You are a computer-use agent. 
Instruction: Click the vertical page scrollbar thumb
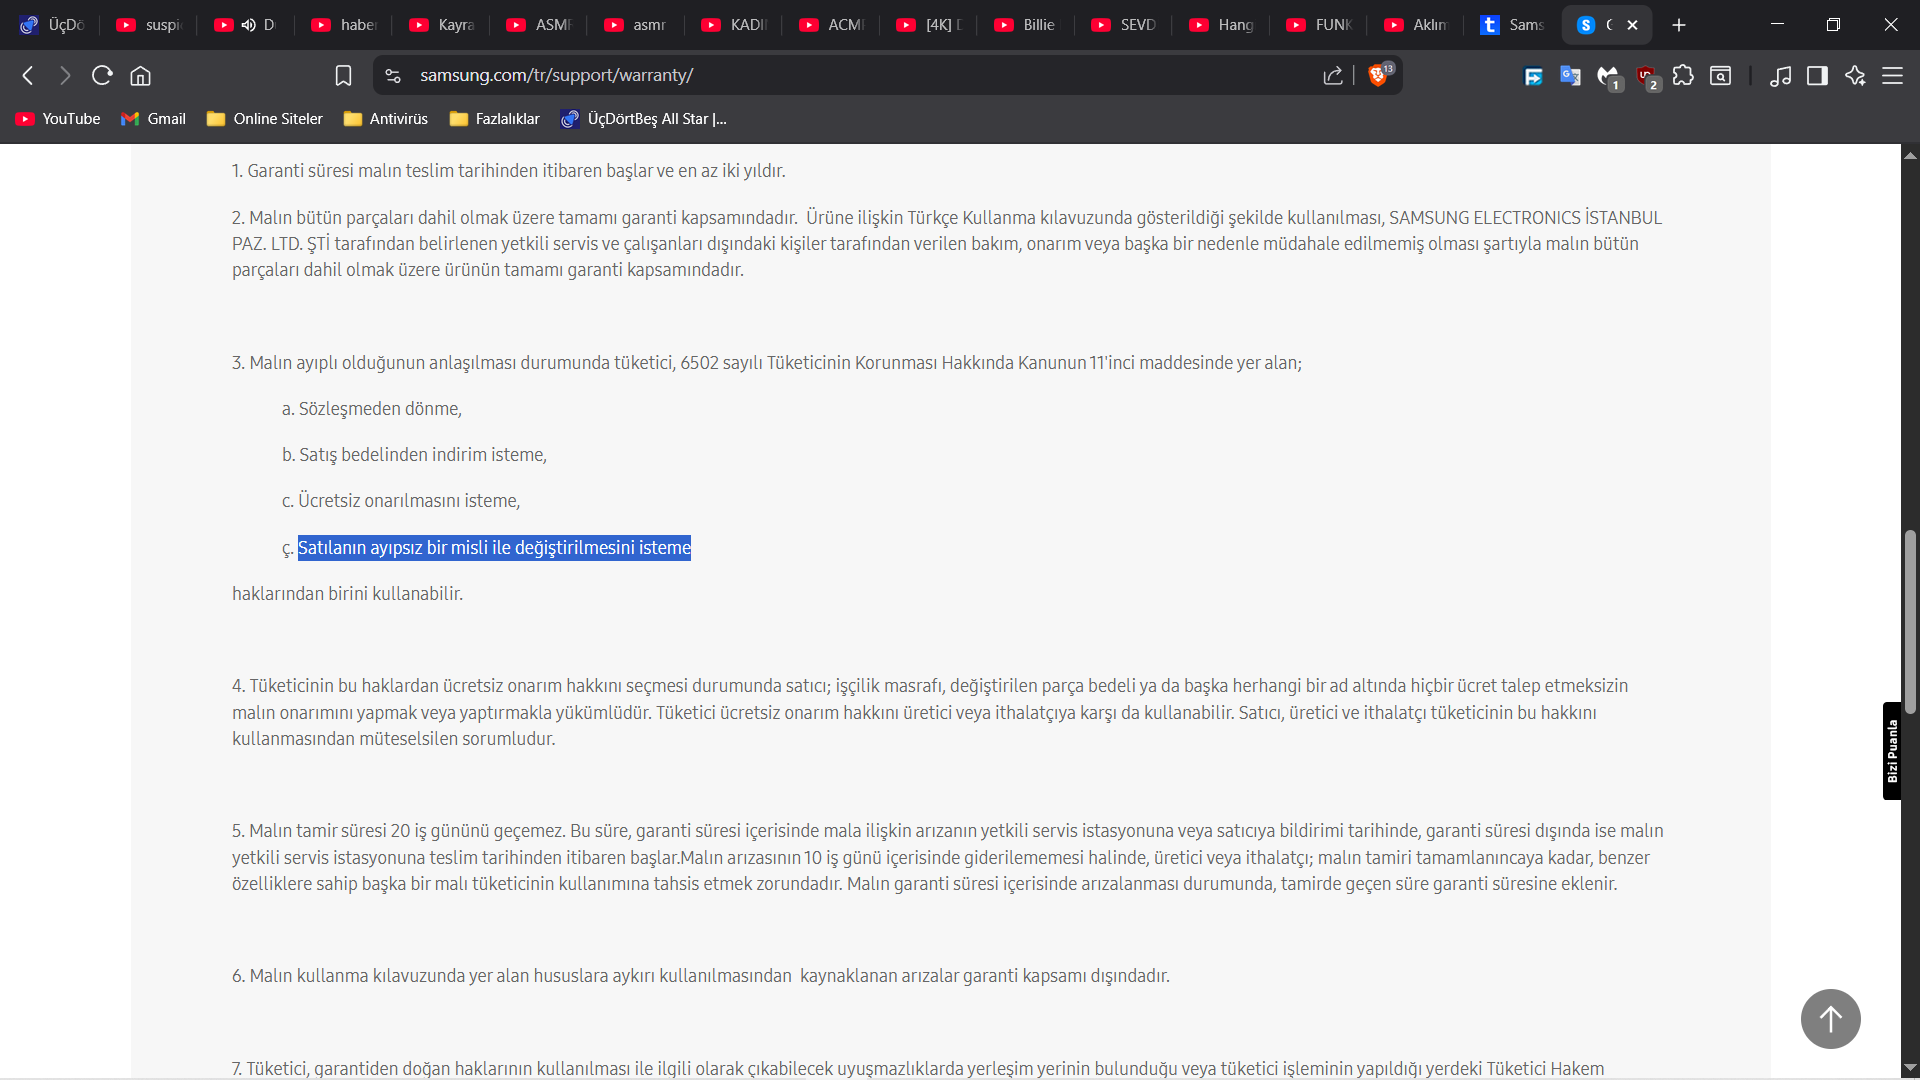point(1910,622)
